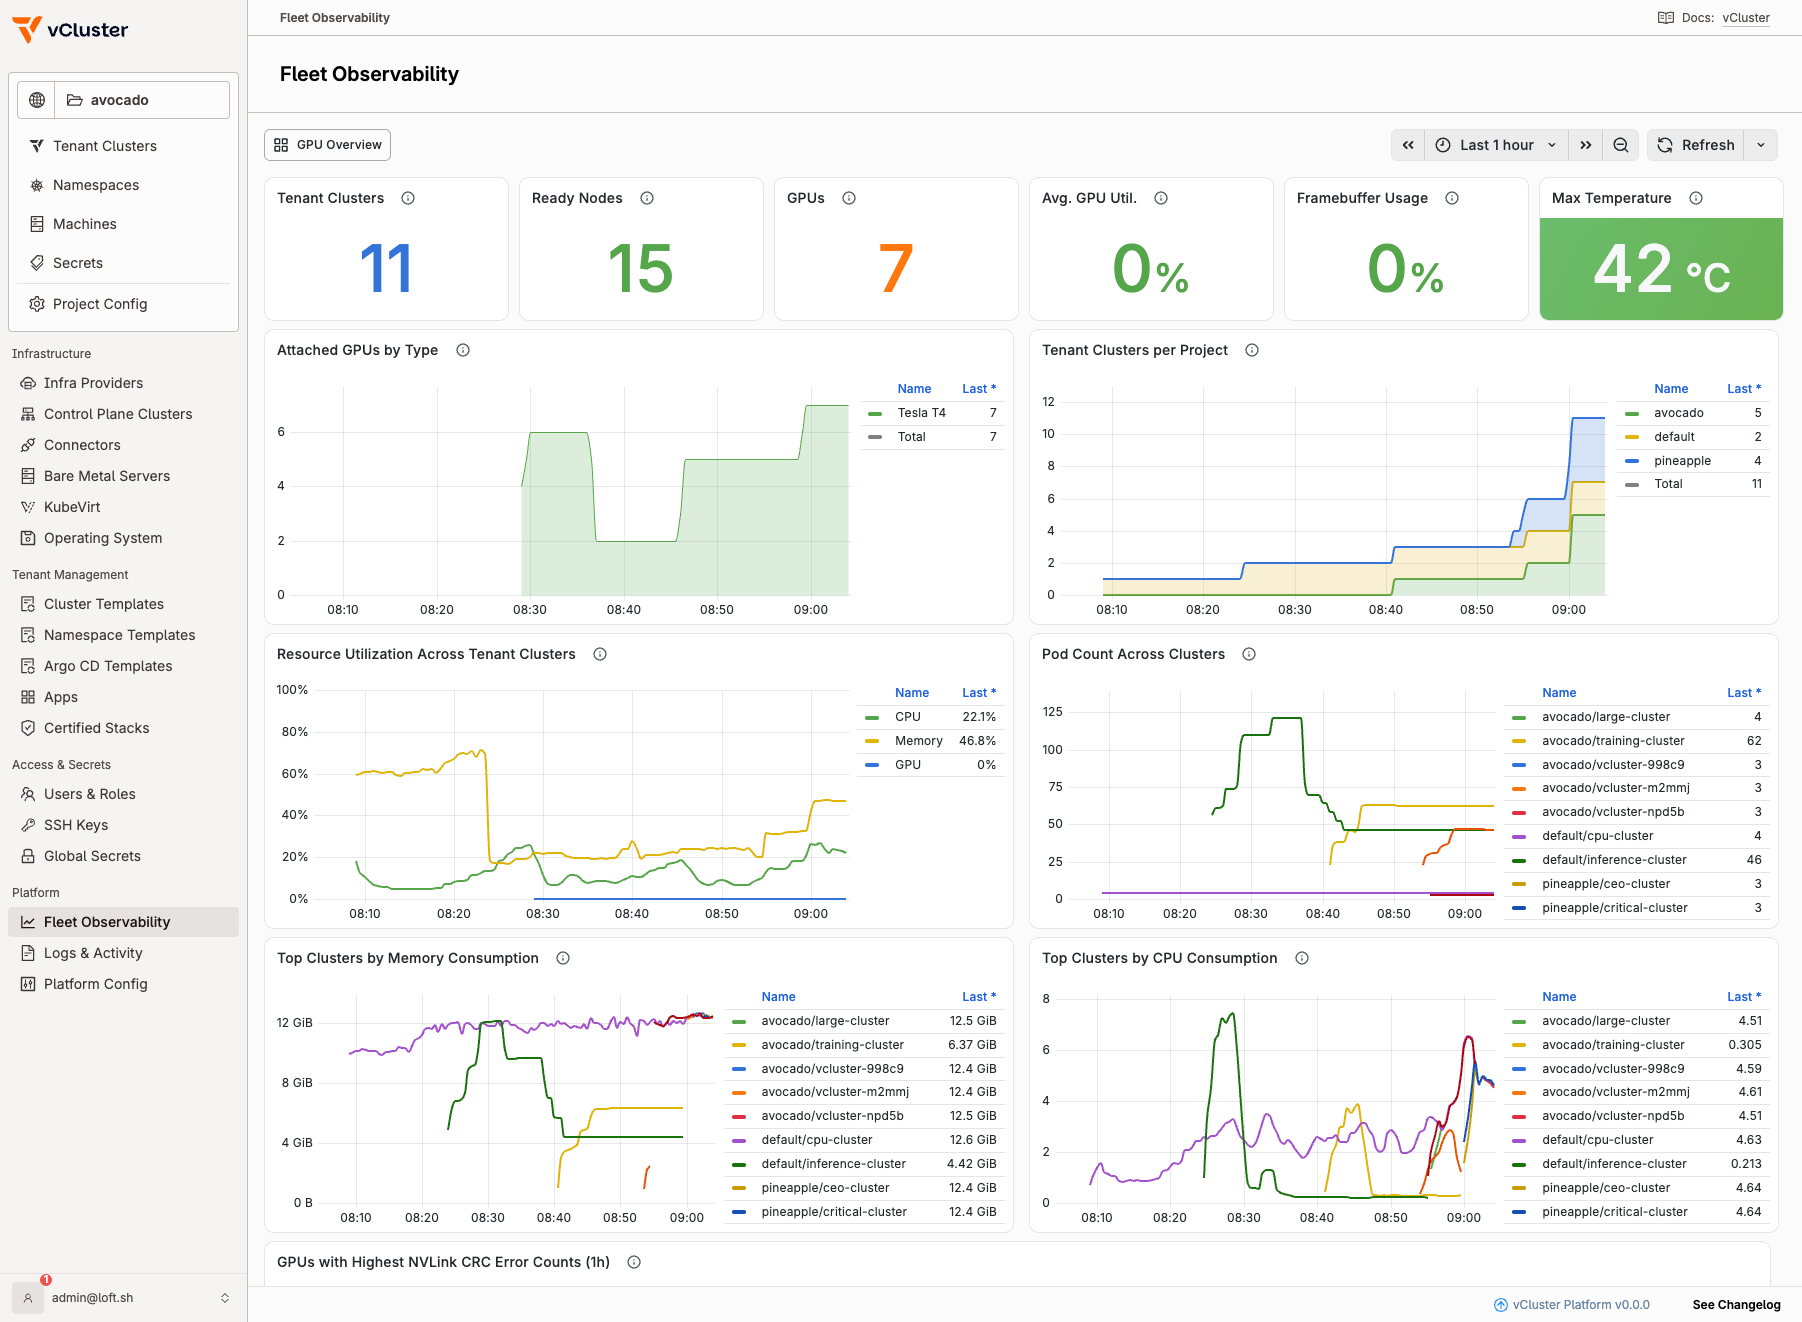Click the Apps grid icon

pos(28,697)
